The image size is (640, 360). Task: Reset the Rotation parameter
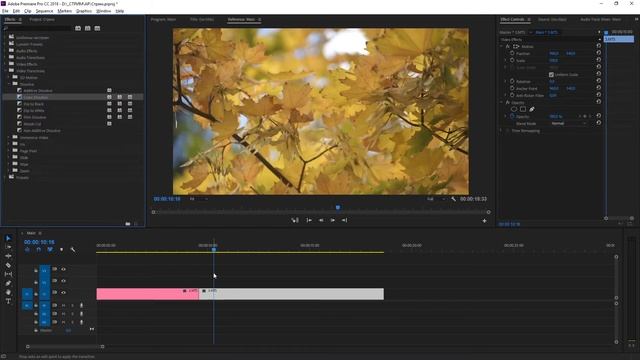point(598,81)
